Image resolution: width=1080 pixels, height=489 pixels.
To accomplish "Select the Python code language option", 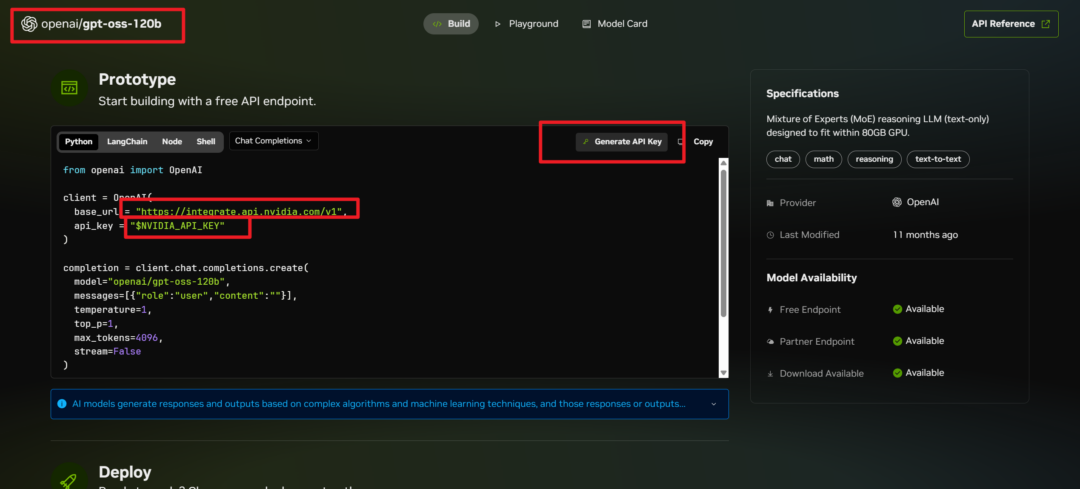I will click(79, 142).
